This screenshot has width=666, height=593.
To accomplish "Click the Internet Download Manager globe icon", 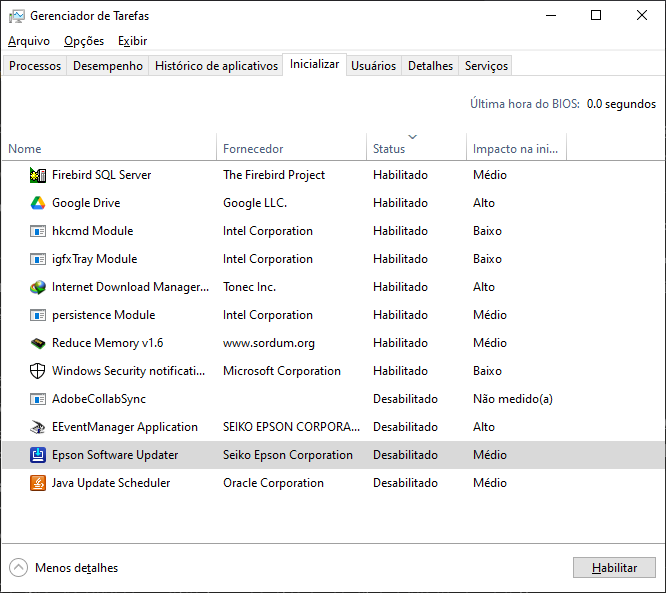I will tap(38, 287).
